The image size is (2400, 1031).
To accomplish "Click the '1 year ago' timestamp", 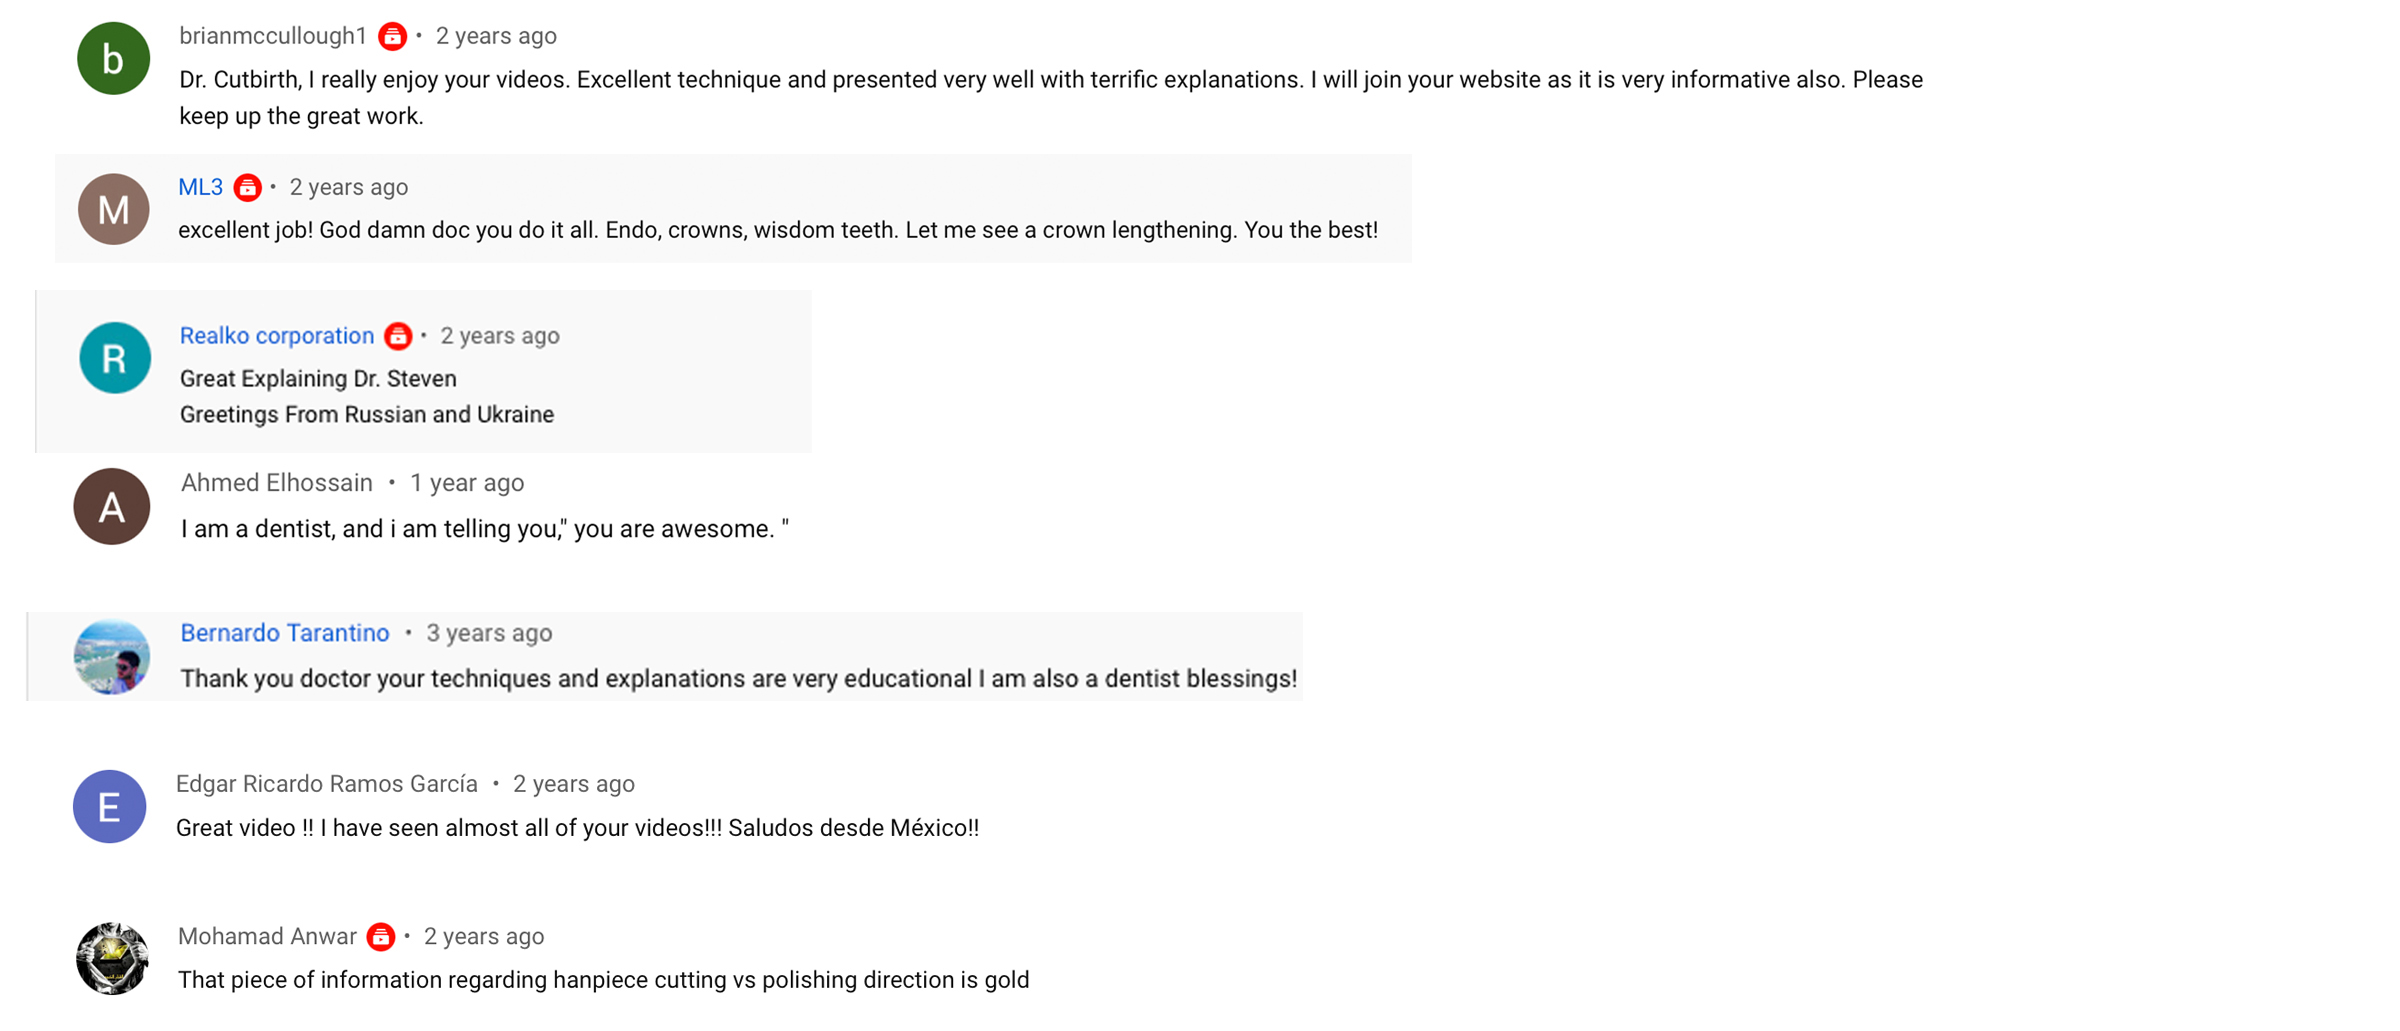I will (x=467, y=483).
